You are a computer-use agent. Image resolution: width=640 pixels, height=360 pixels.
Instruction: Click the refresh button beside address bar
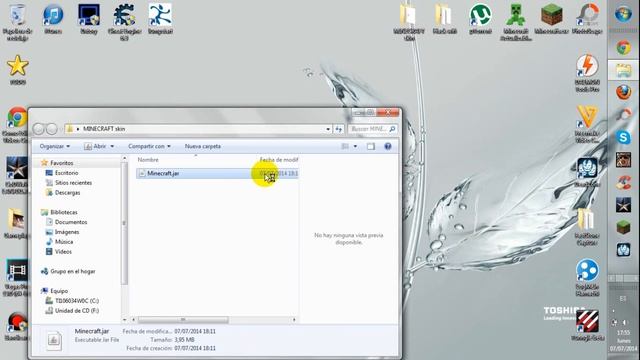339,129
